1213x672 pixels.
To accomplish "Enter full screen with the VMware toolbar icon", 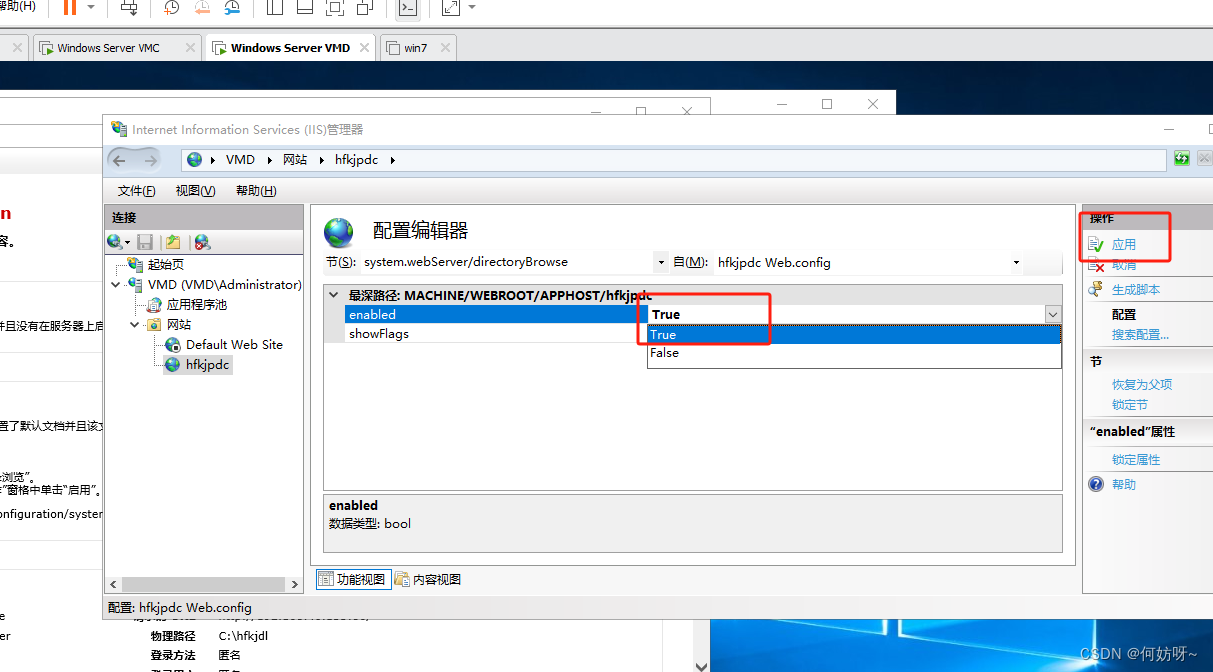I will point(335,7).
